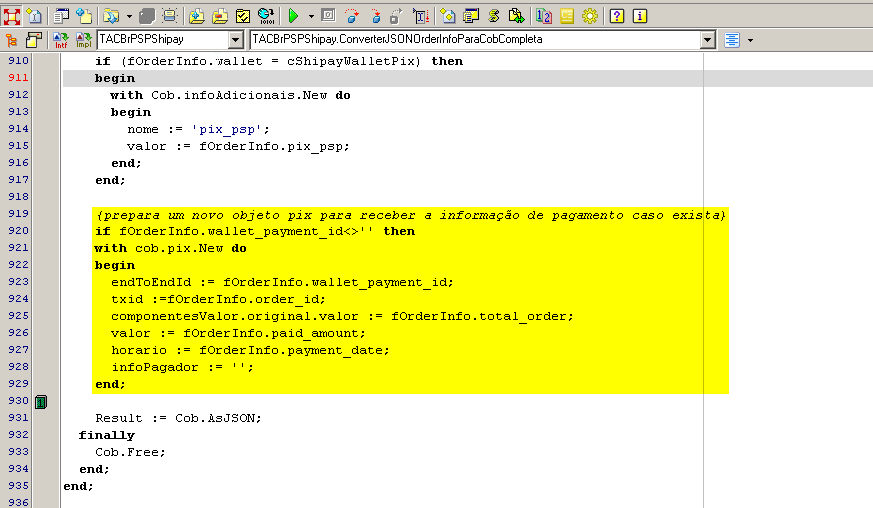Click the open folder toolbar icon

[x=111, y=16]
